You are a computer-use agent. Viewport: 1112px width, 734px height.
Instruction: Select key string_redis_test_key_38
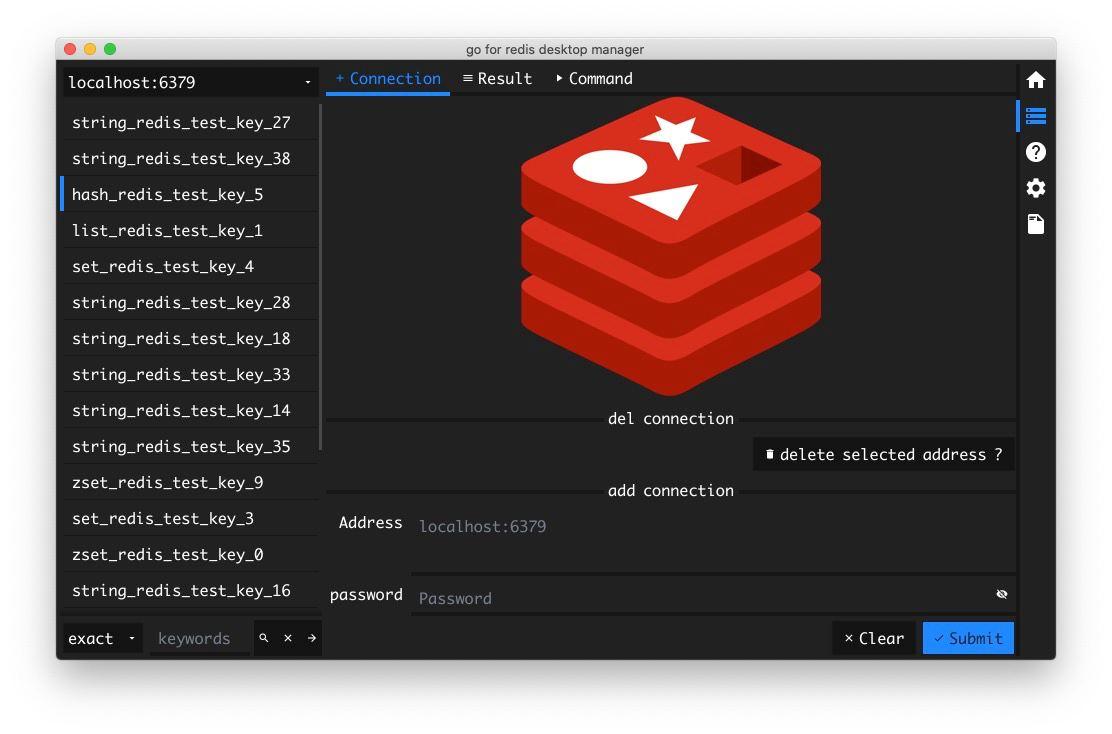190,158
